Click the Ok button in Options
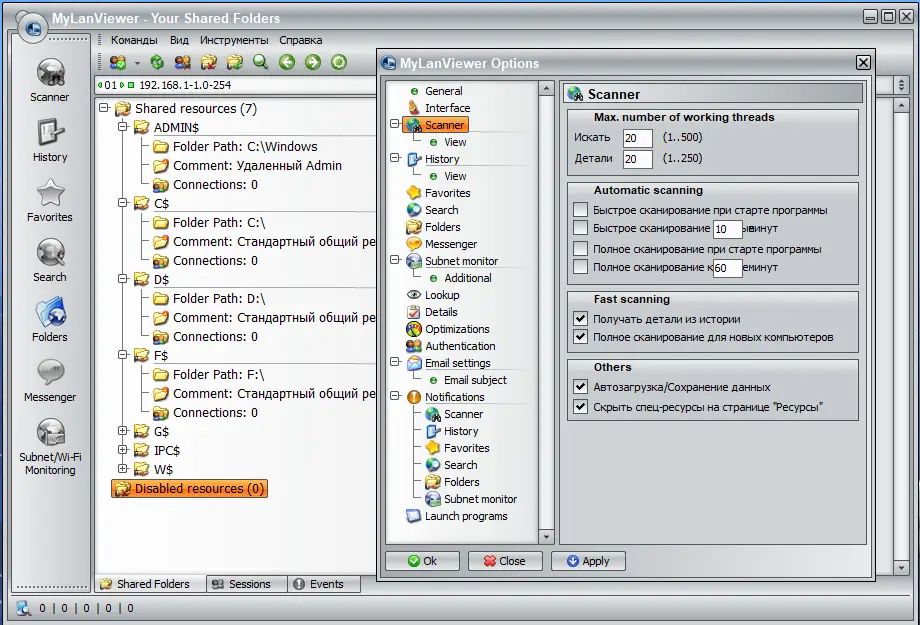920x625 pixels. [422, 561]
